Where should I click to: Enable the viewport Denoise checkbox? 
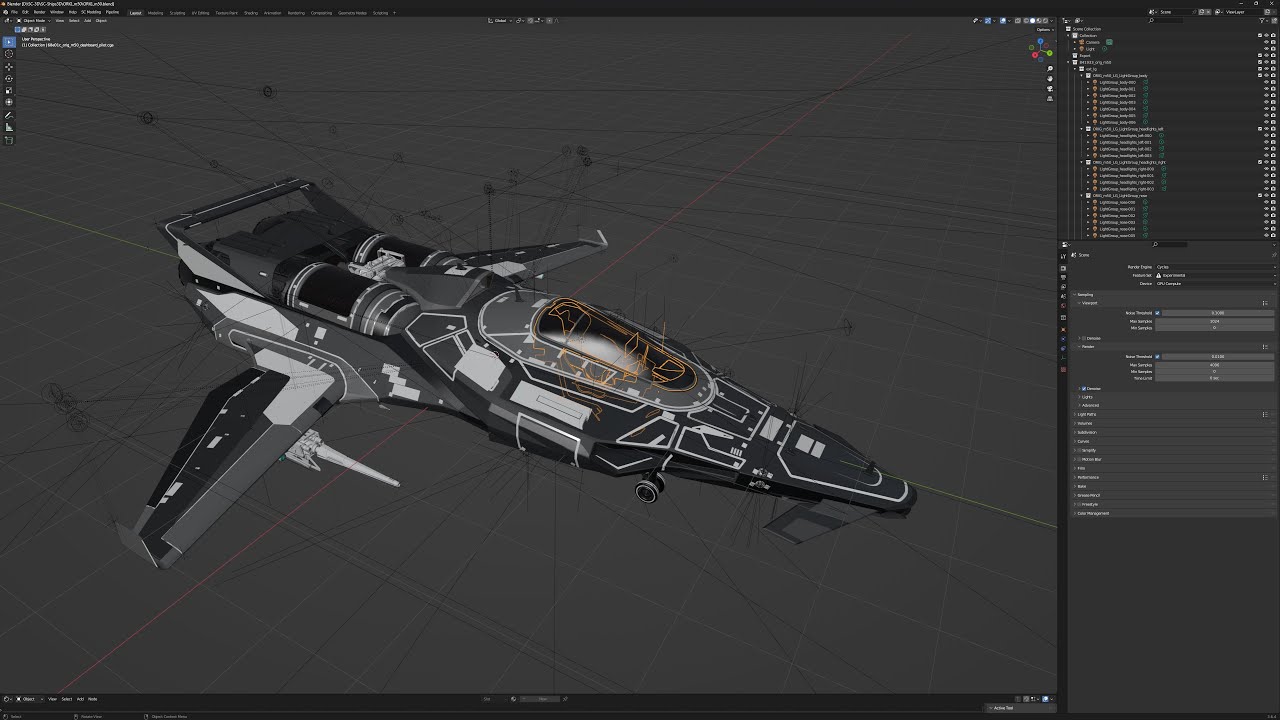pos(1084,338)
